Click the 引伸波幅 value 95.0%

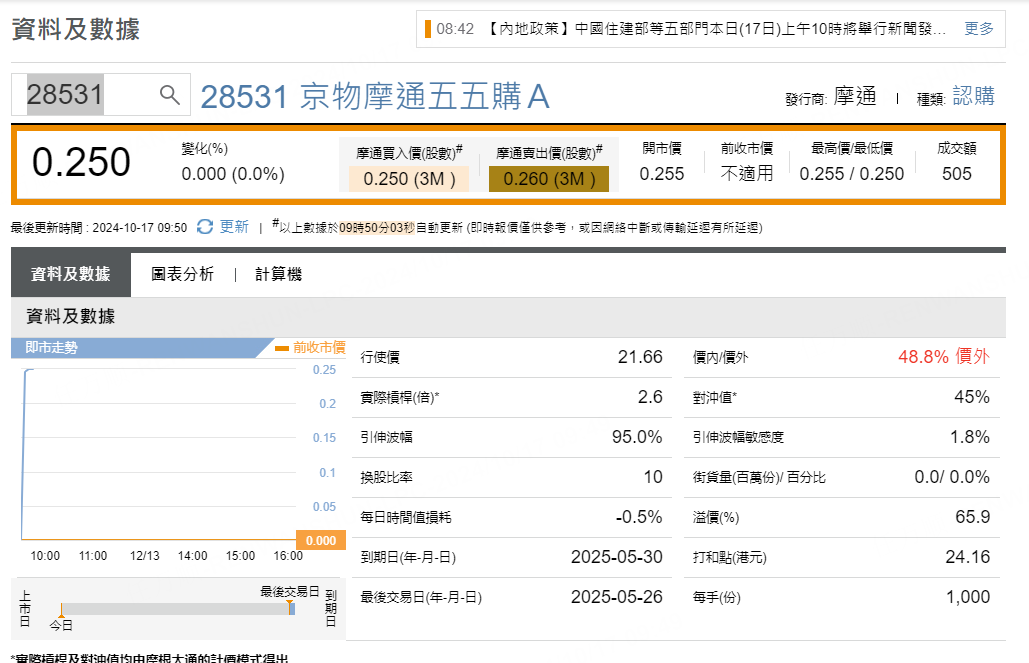tap(637, 437)
